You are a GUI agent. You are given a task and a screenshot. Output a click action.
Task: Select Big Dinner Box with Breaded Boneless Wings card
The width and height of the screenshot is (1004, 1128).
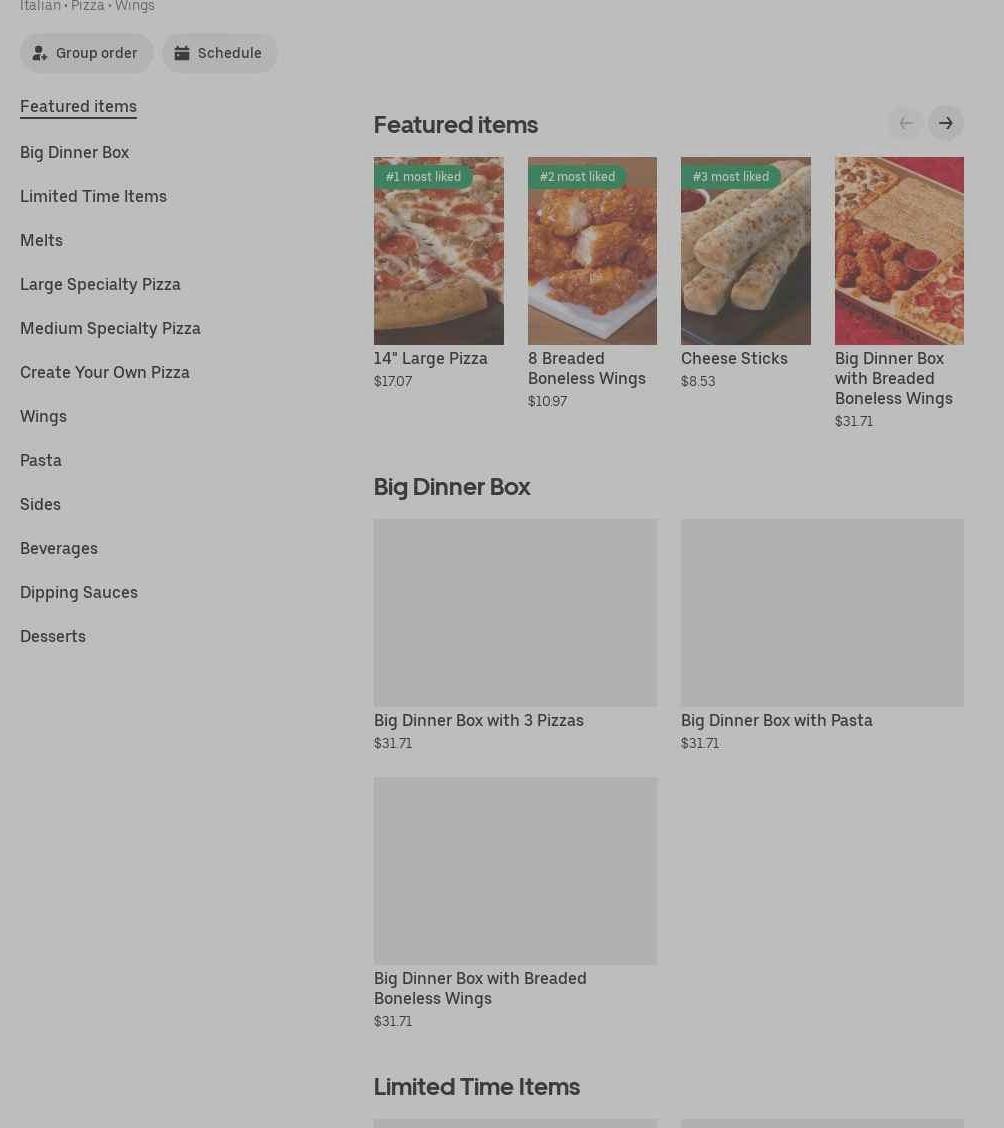[515, 903]
